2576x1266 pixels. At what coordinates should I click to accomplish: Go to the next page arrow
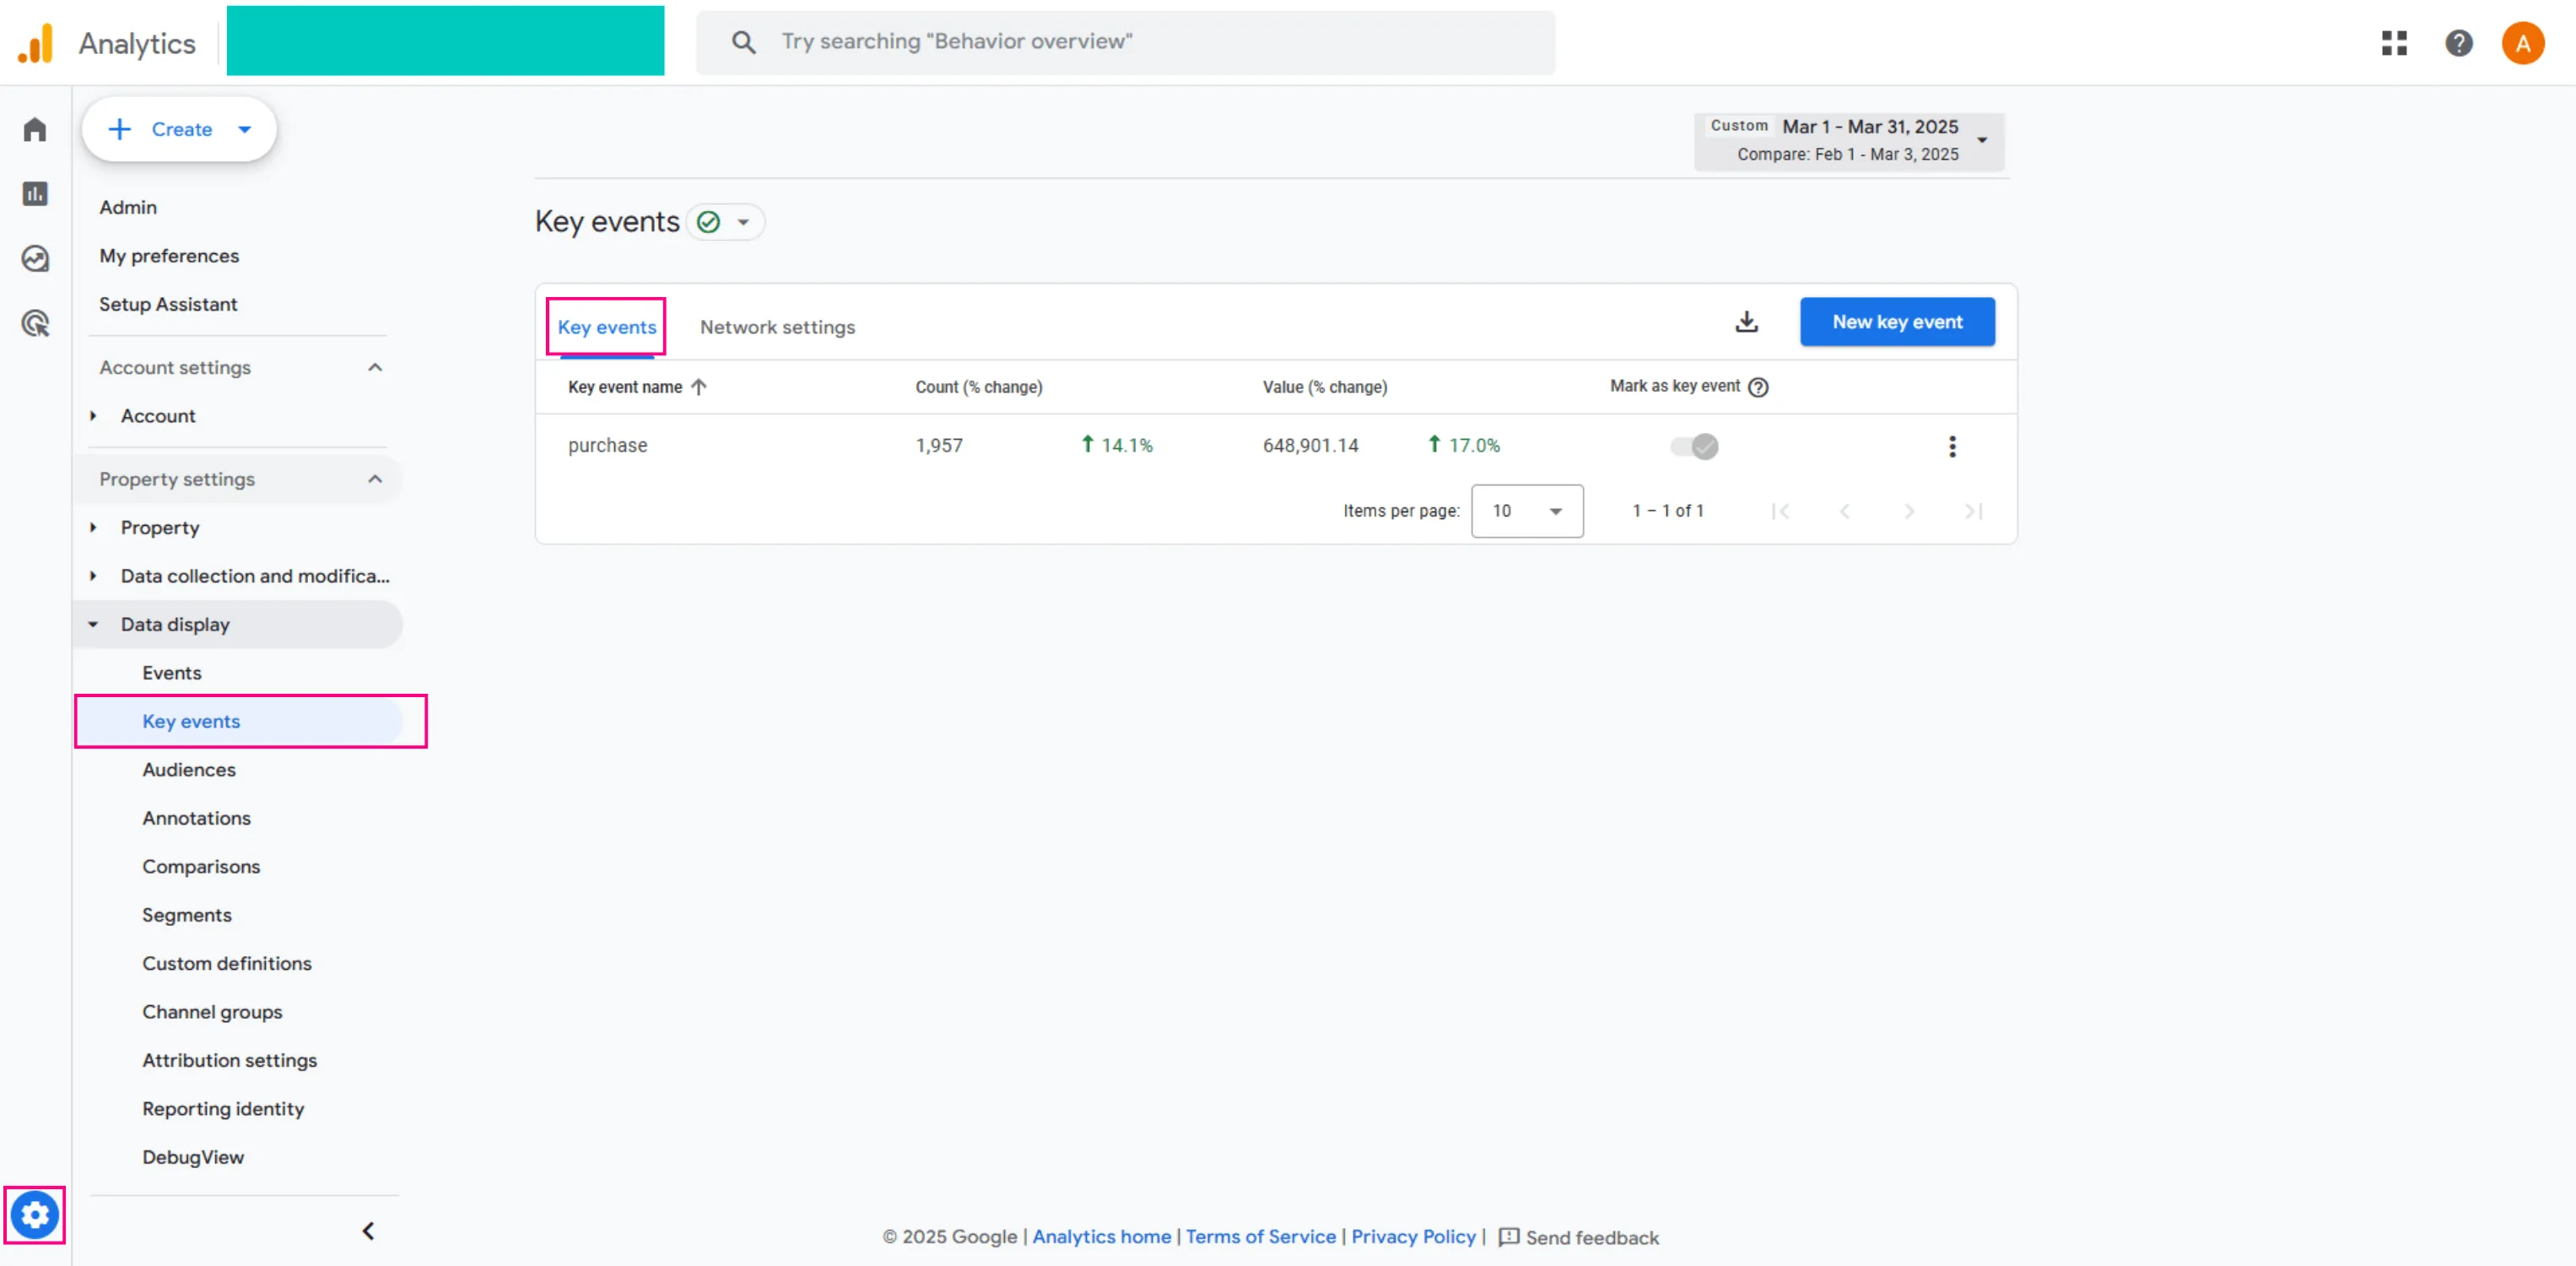[1909, 511]
